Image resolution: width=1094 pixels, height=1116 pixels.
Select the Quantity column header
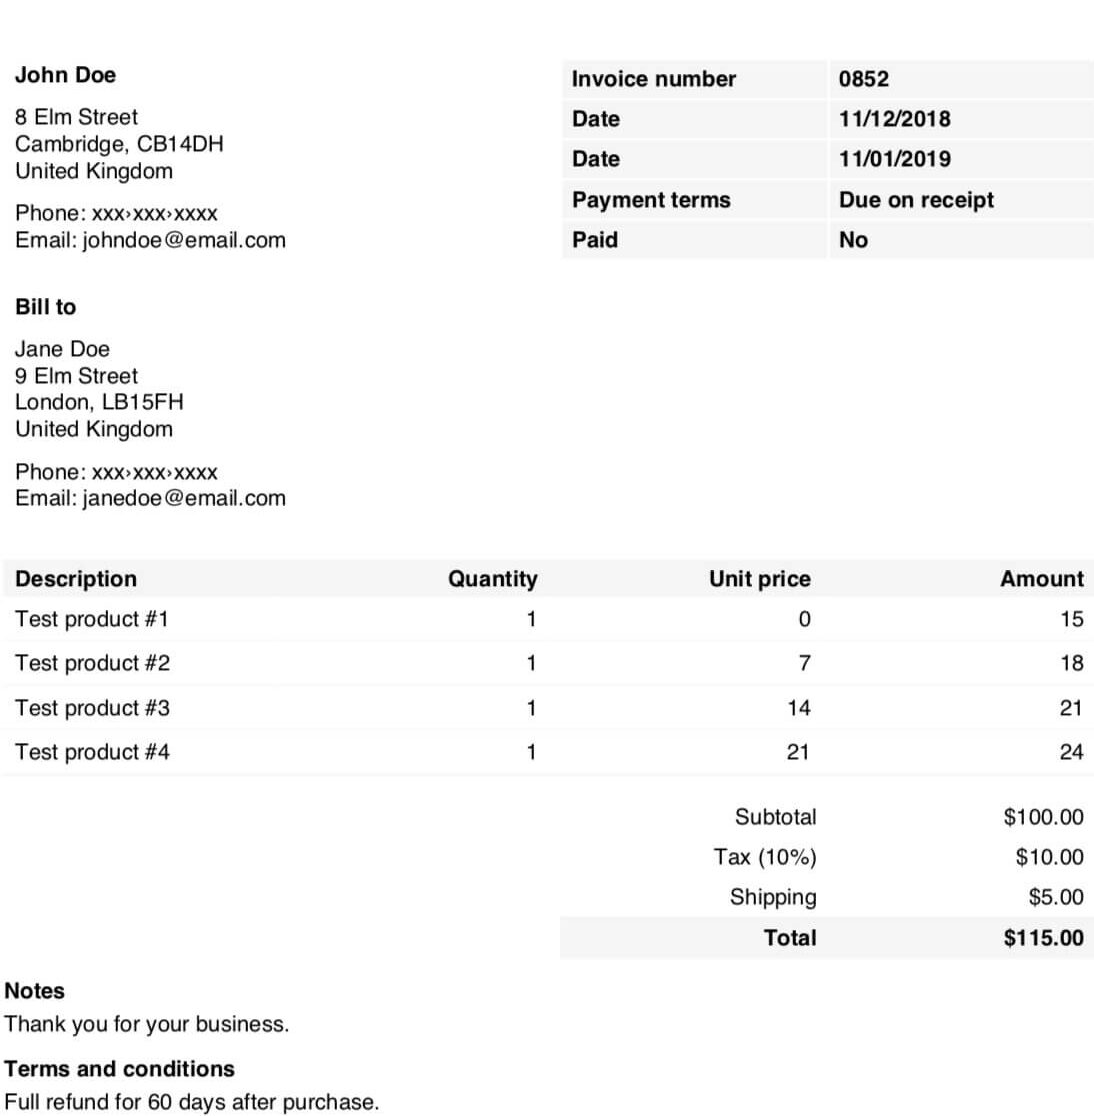click(x=493, y=579)
